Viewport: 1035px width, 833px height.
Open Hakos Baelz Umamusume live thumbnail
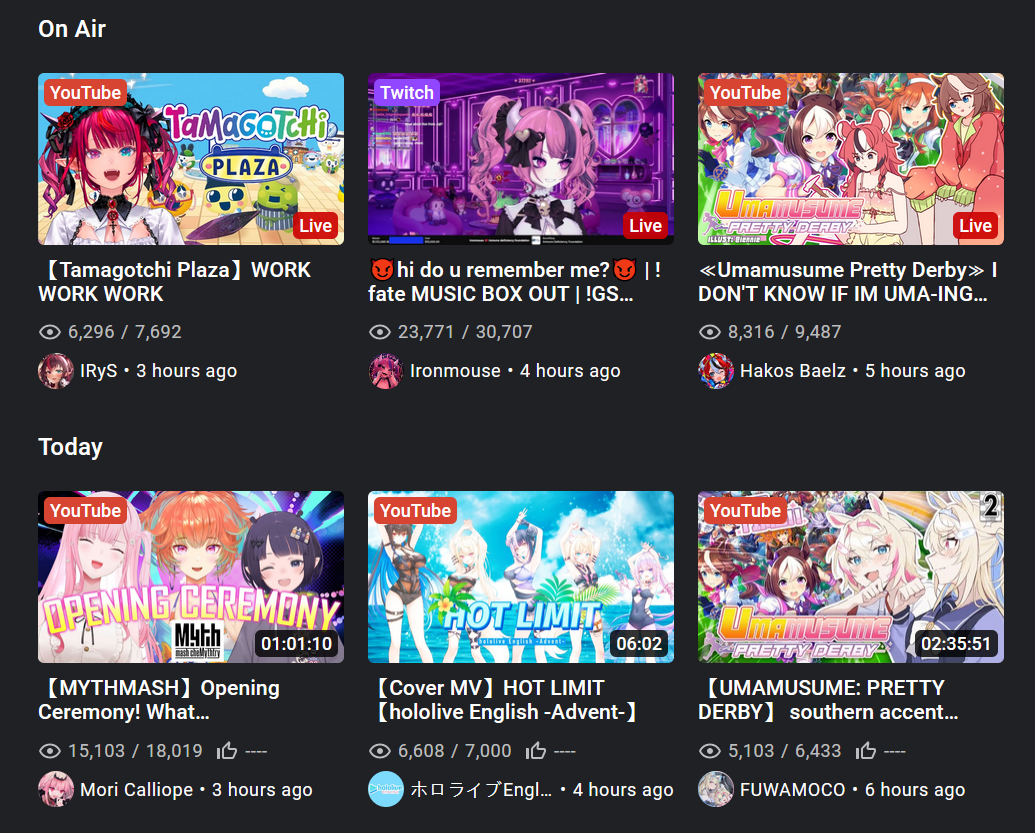pyautogui.click(x=851, y=159)
